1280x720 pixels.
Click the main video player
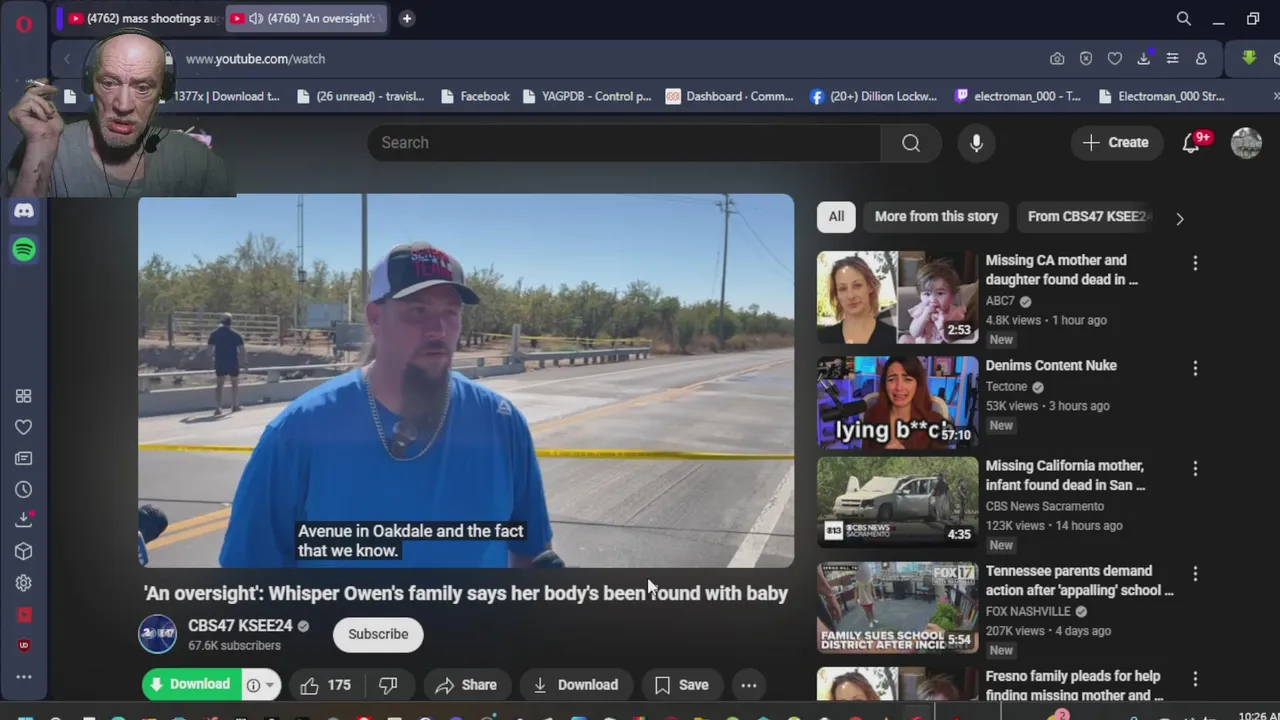(466, 380)
